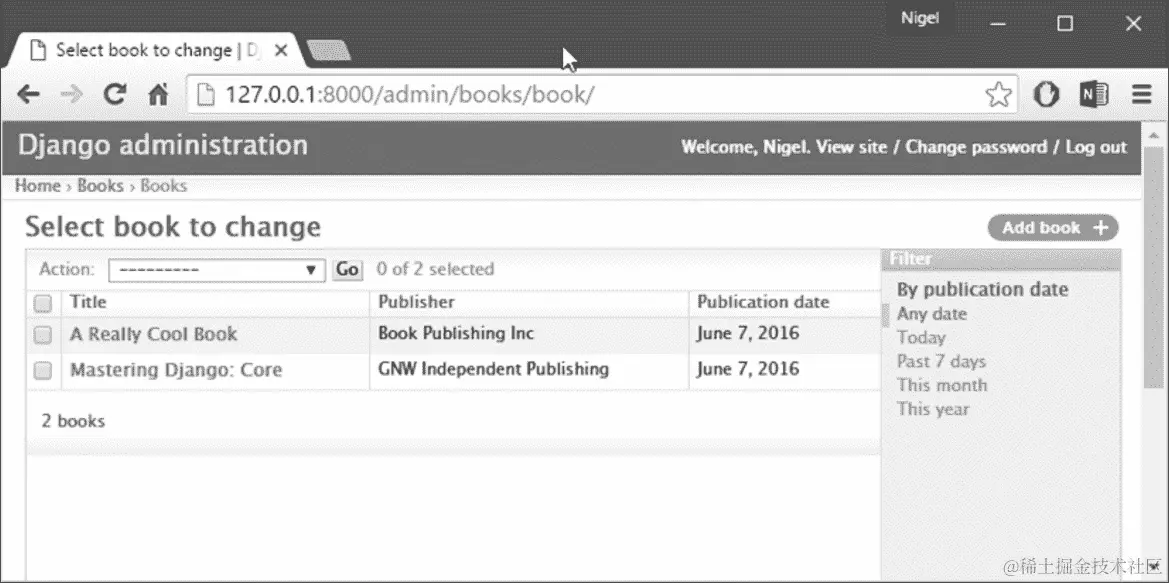
Task: Click the Change password link
Action: [976, 147]
